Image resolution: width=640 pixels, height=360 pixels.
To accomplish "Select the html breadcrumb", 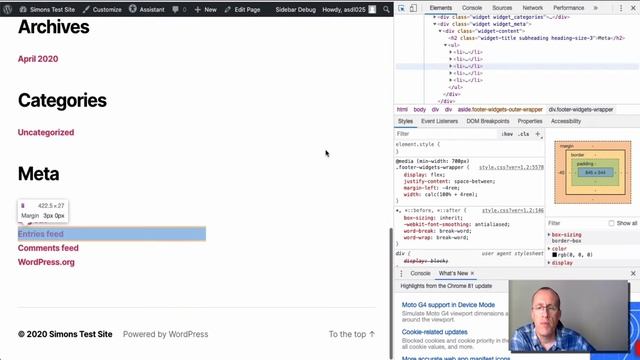I will (402, 109).
